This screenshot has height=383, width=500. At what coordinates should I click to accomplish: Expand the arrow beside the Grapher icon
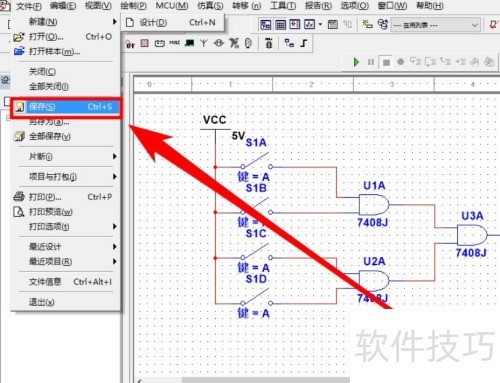[x=320, y=25]
